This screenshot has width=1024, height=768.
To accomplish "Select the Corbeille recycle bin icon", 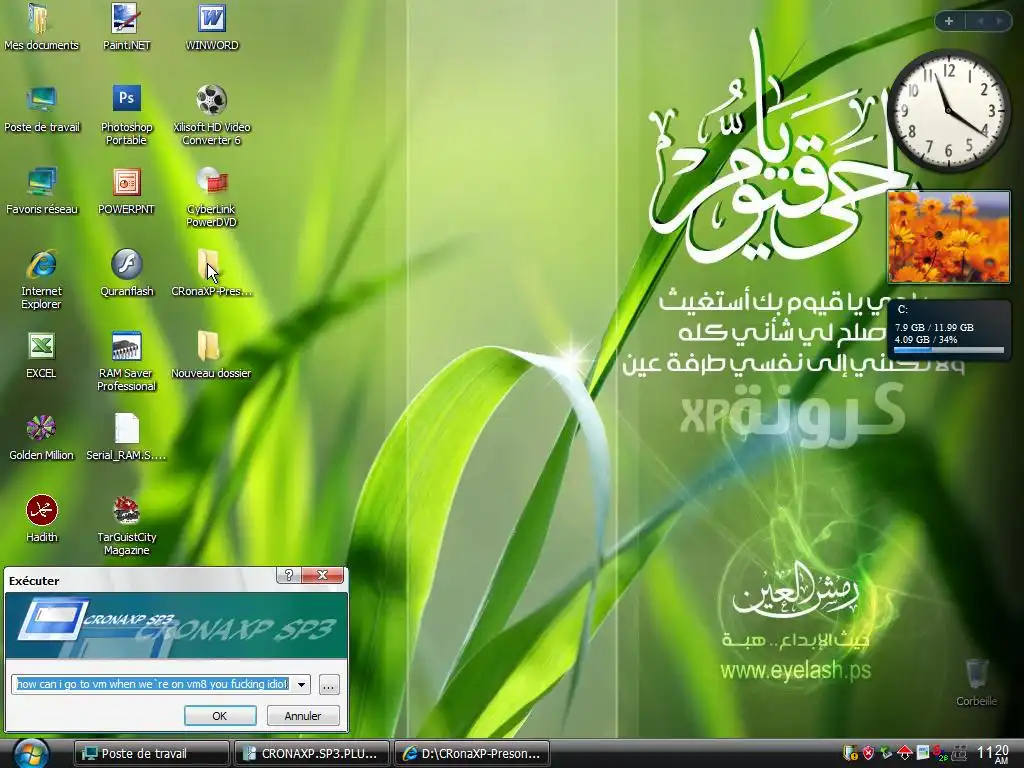I will click(x=976, y=683).
